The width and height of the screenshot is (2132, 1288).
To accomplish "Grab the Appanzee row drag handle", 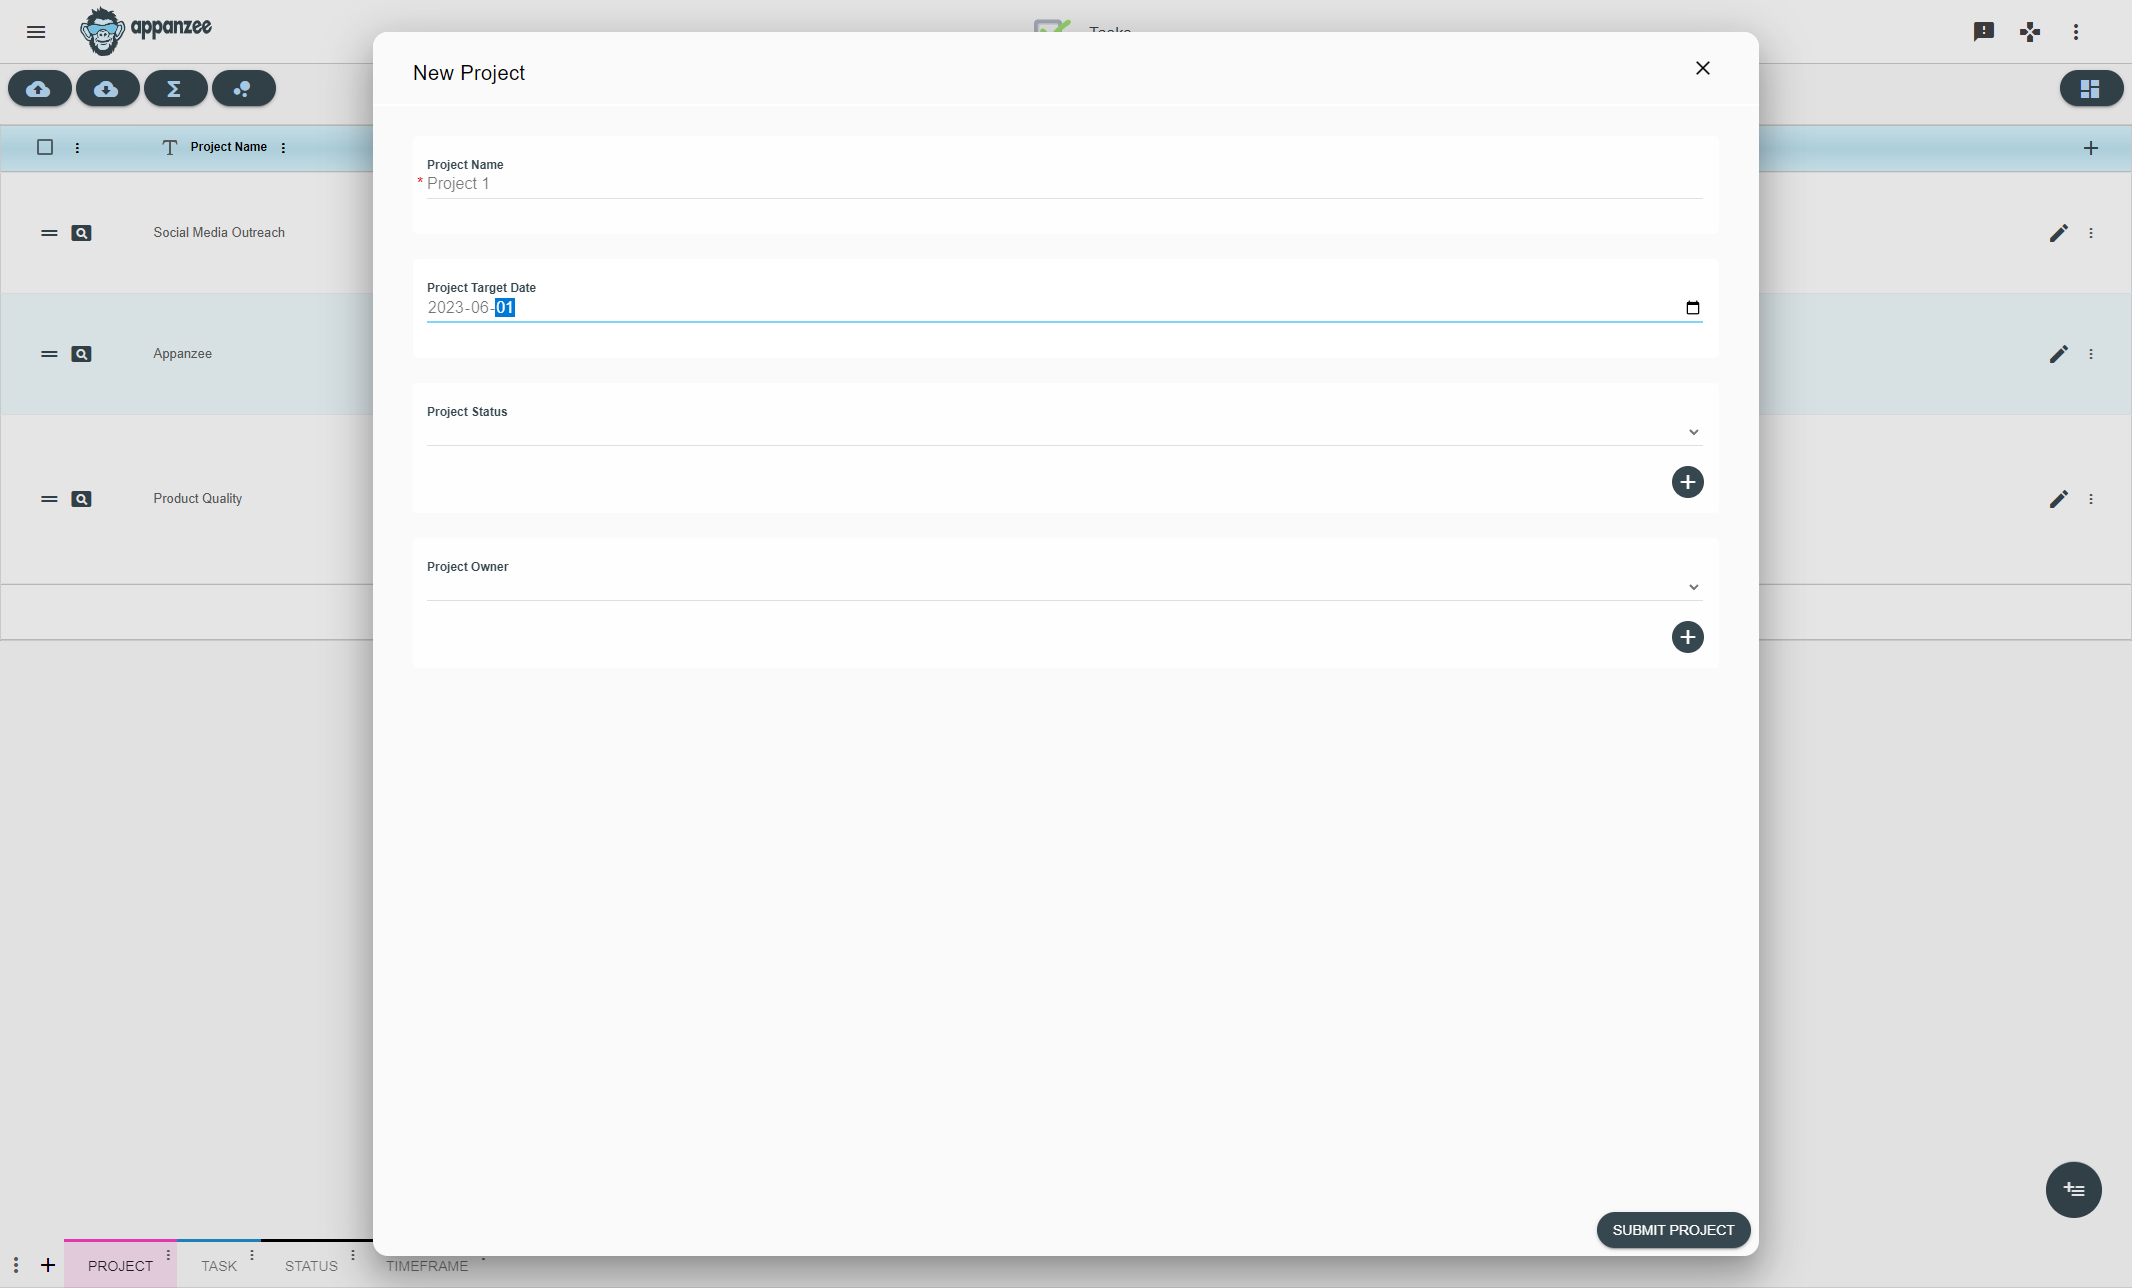I will (49, 354).
